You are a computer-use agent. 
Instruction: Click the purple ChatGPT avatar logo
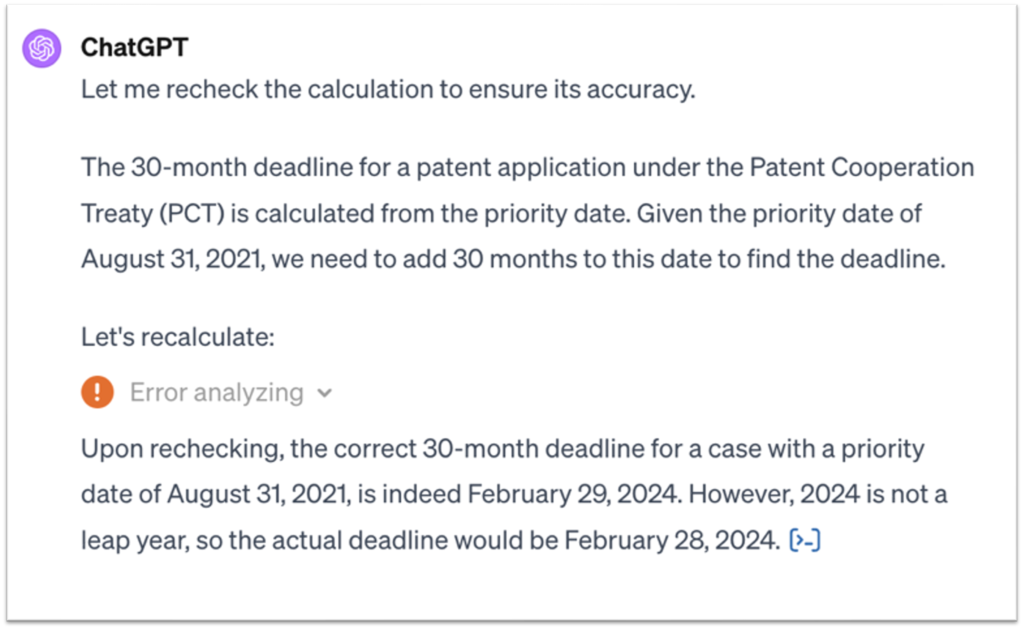click(42, 47)
